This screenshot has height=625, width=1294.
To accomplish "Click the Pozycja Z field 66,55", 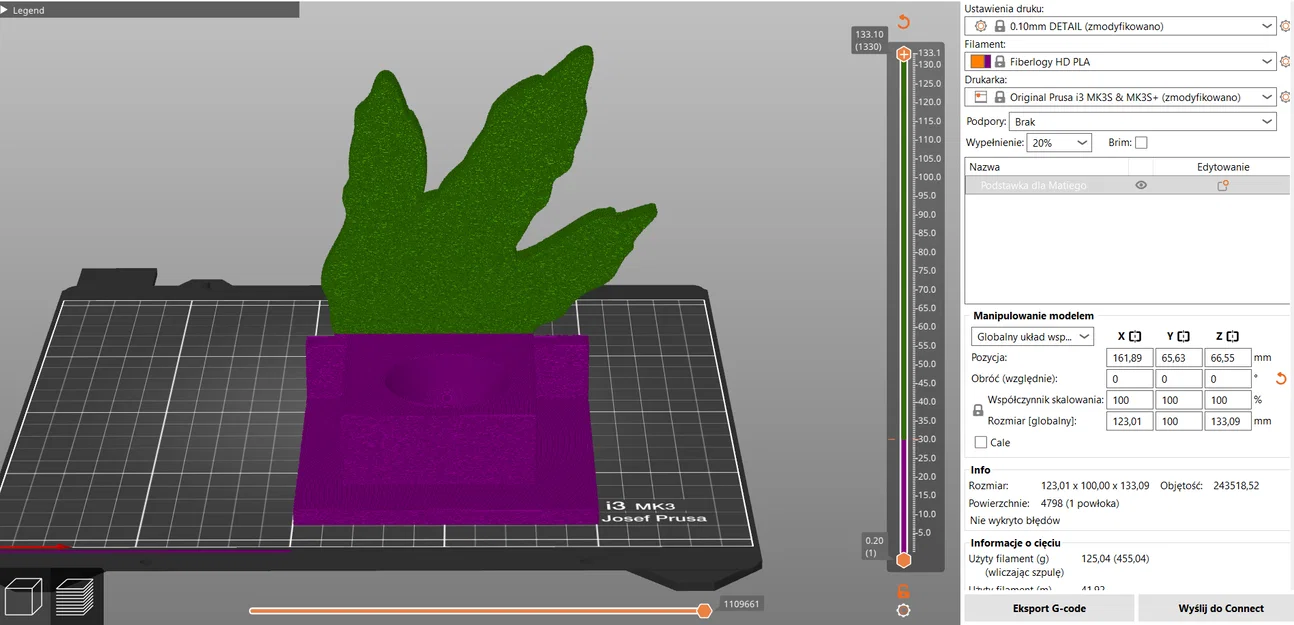I will point(1228,358).
